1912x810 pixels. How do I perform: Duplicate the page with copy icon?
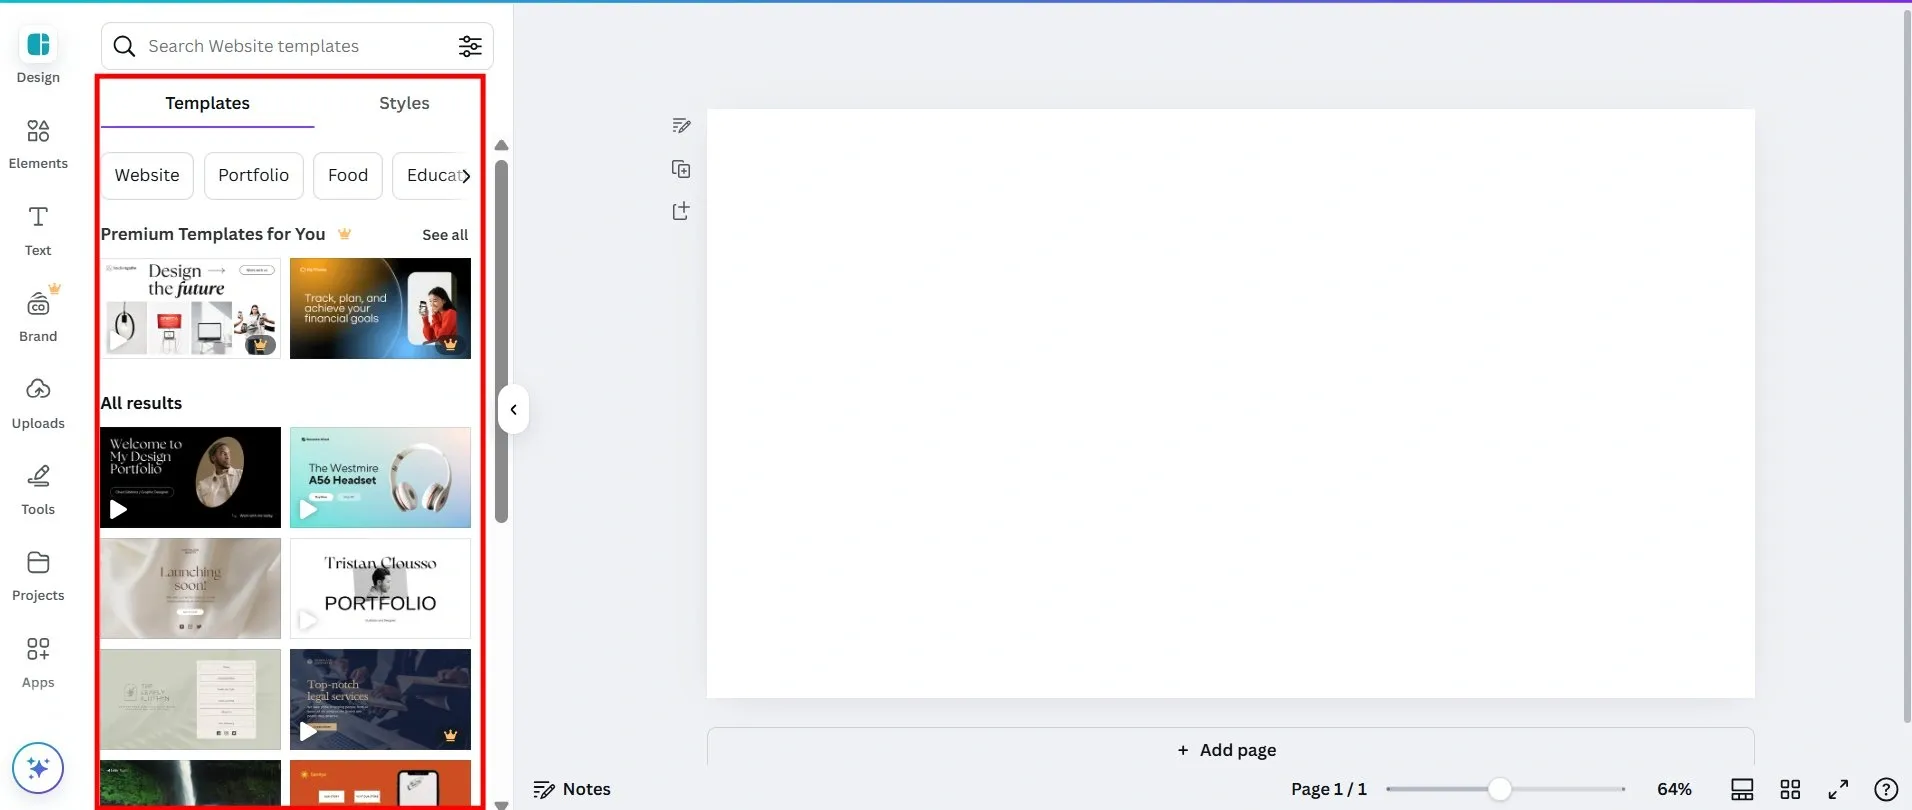tap(681, 169)
